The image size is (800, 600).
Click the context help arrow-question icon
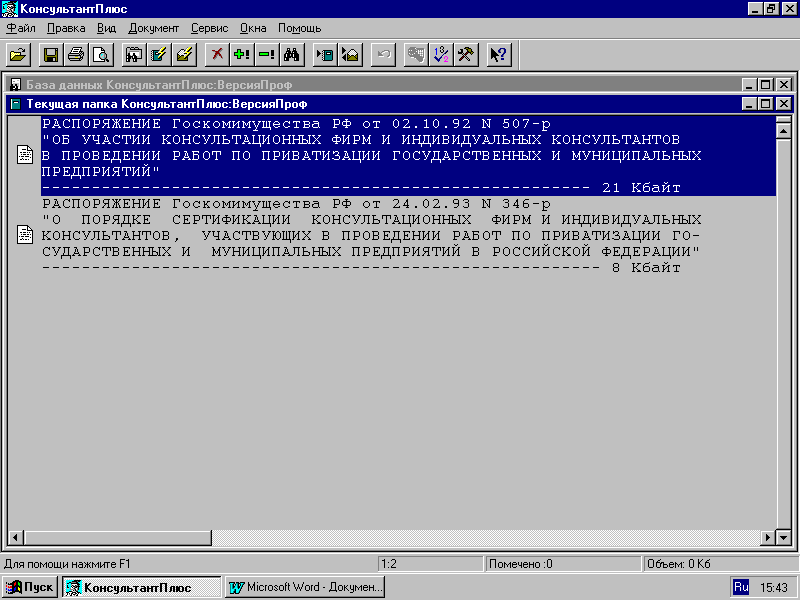[x=499, y=55]
